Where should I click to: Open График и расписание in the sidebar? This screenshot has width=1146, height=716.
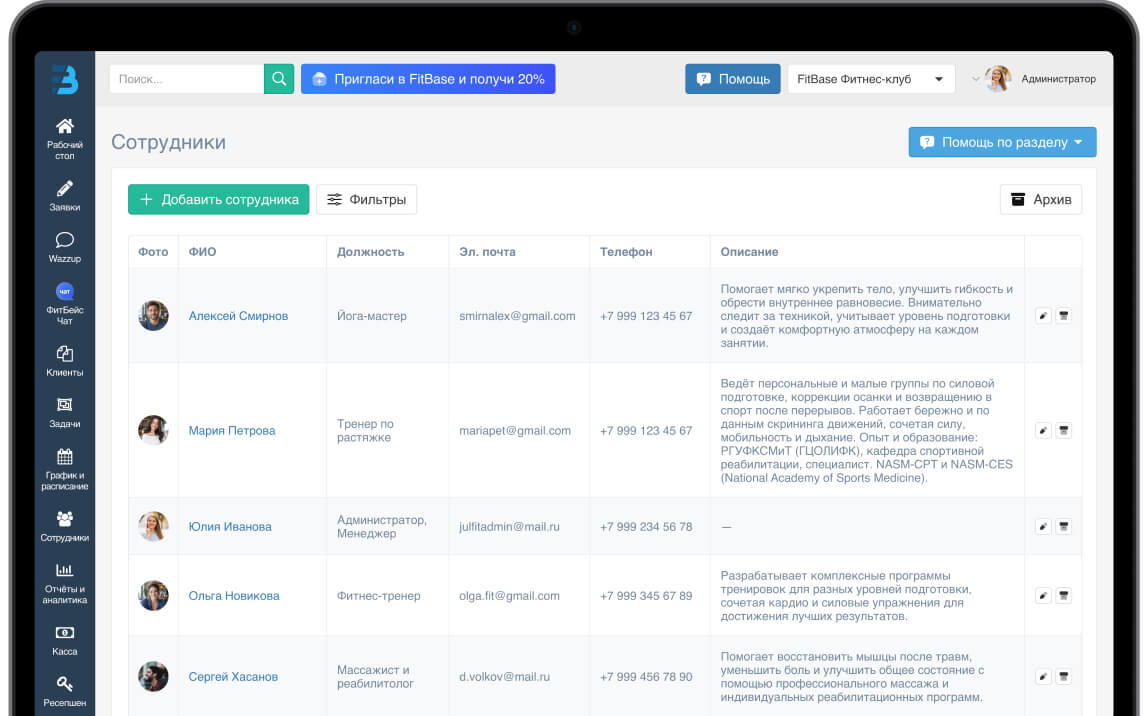pos(64,469)
